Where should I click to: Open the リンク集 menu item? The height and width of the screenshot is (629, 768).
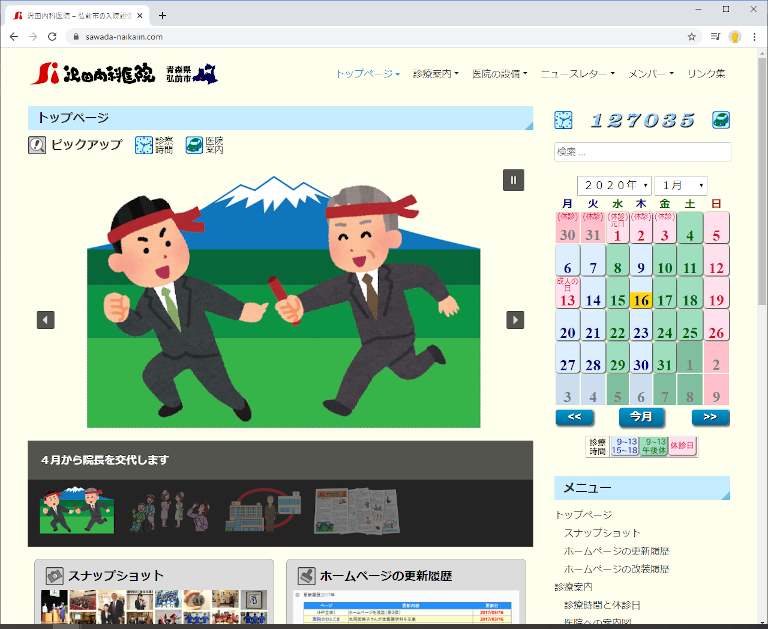(706, 74)
